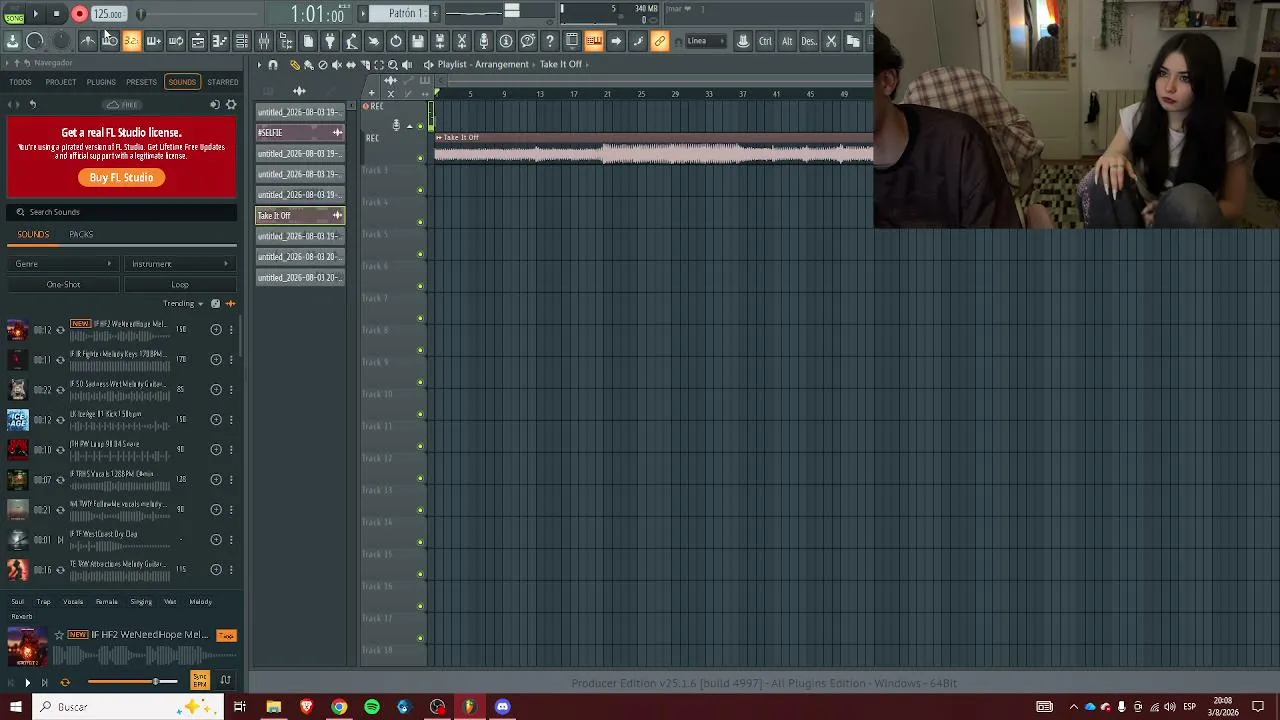Open the Playlist menu arrow
Screen dimensions: 1280x720
point(259,65)
